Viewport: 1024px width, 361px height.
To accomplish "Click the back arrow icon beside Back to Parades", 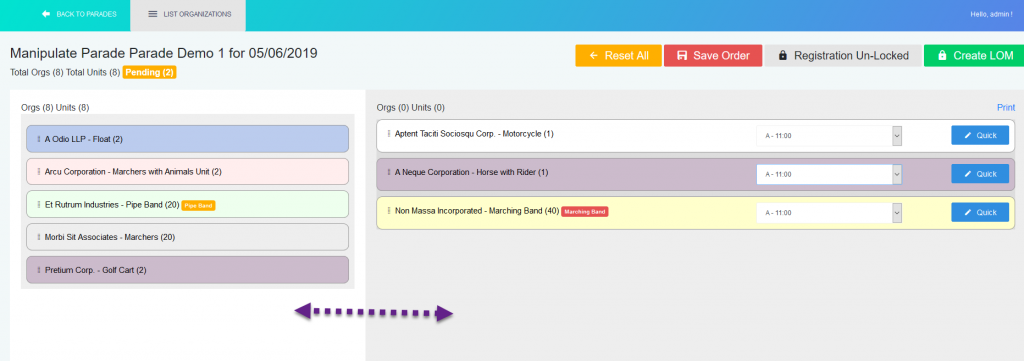I will [x=46, y=14].
